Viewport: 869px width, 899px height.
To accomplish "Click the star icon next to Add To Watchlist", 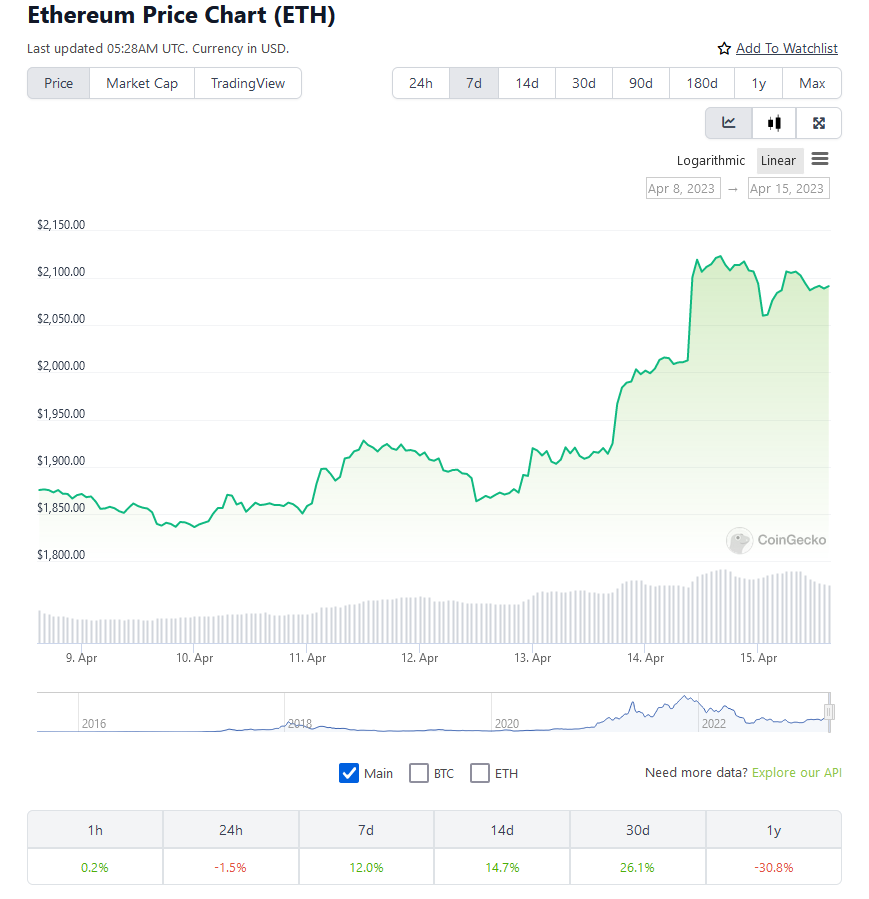I will [x=723, y=48].
